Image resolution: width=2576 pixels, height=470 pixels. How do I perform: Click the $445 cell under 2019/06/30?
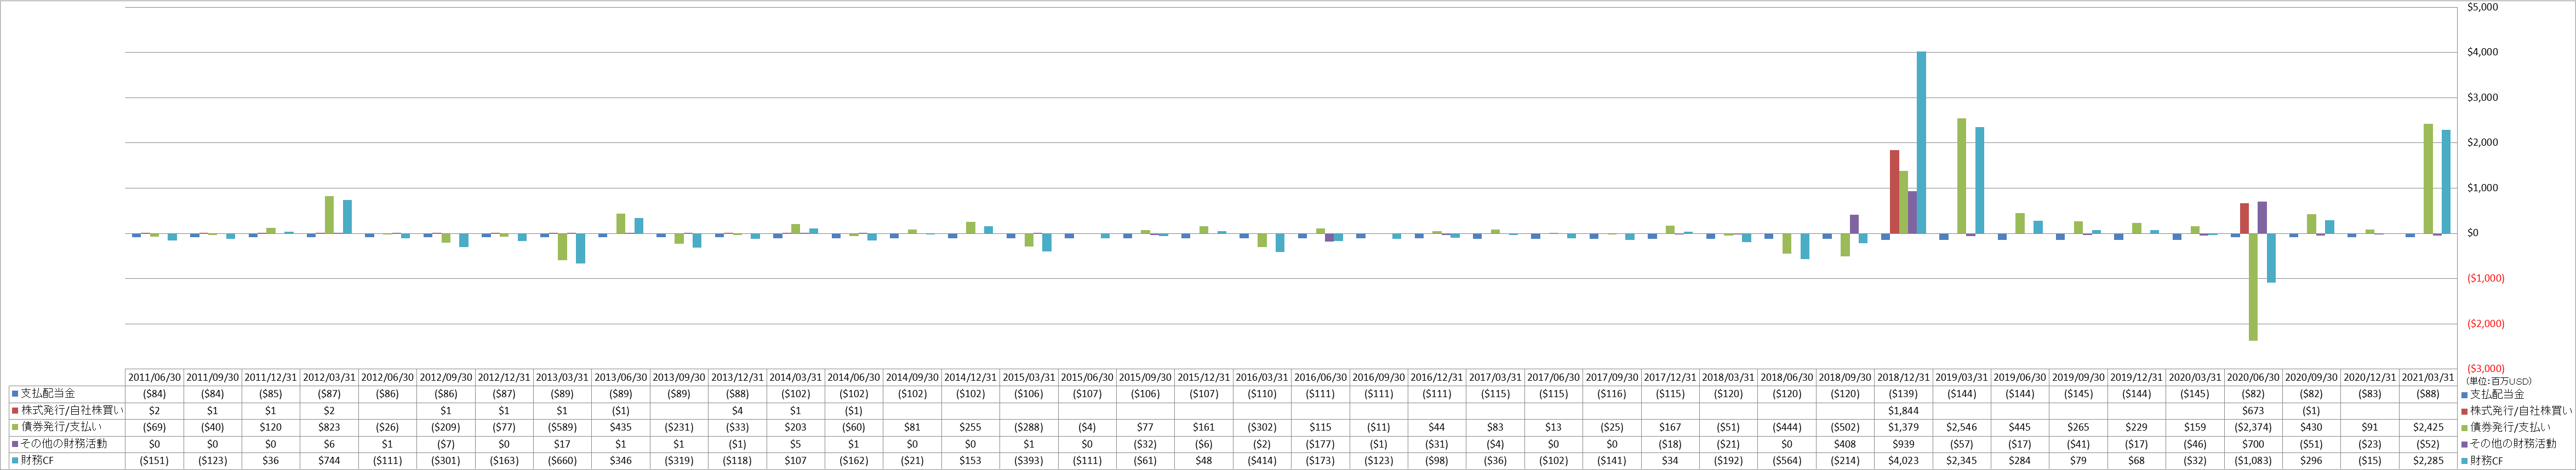pyautogui.click(x=2020, y=427)
